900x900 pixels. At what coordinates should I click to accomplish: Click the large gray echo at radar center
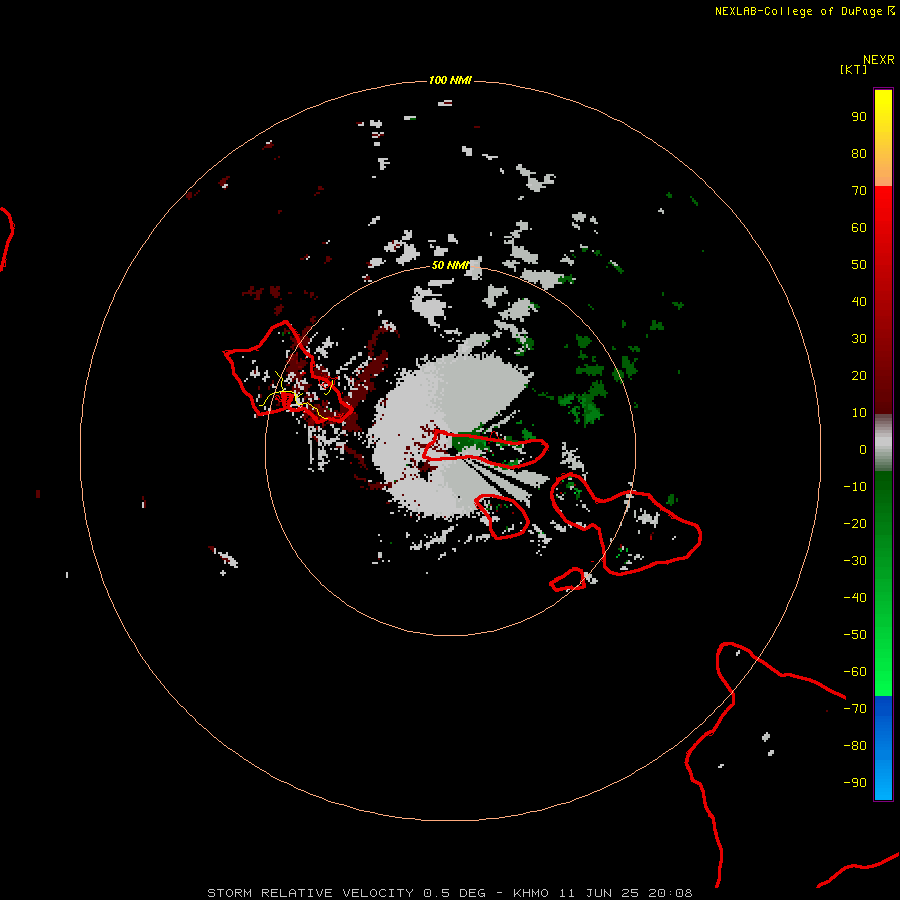[449, 433]
